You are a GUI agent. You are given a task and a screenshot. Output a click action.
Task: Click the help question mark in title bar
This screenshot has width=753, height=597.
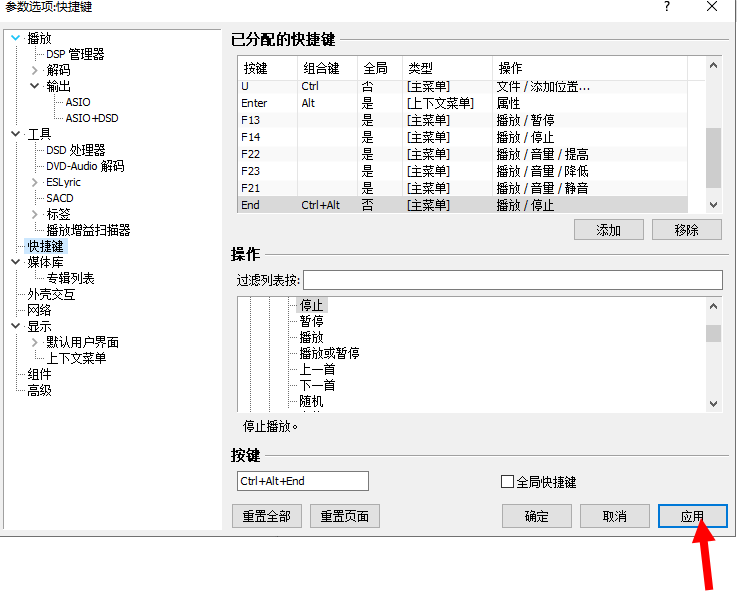pos(667,7)
